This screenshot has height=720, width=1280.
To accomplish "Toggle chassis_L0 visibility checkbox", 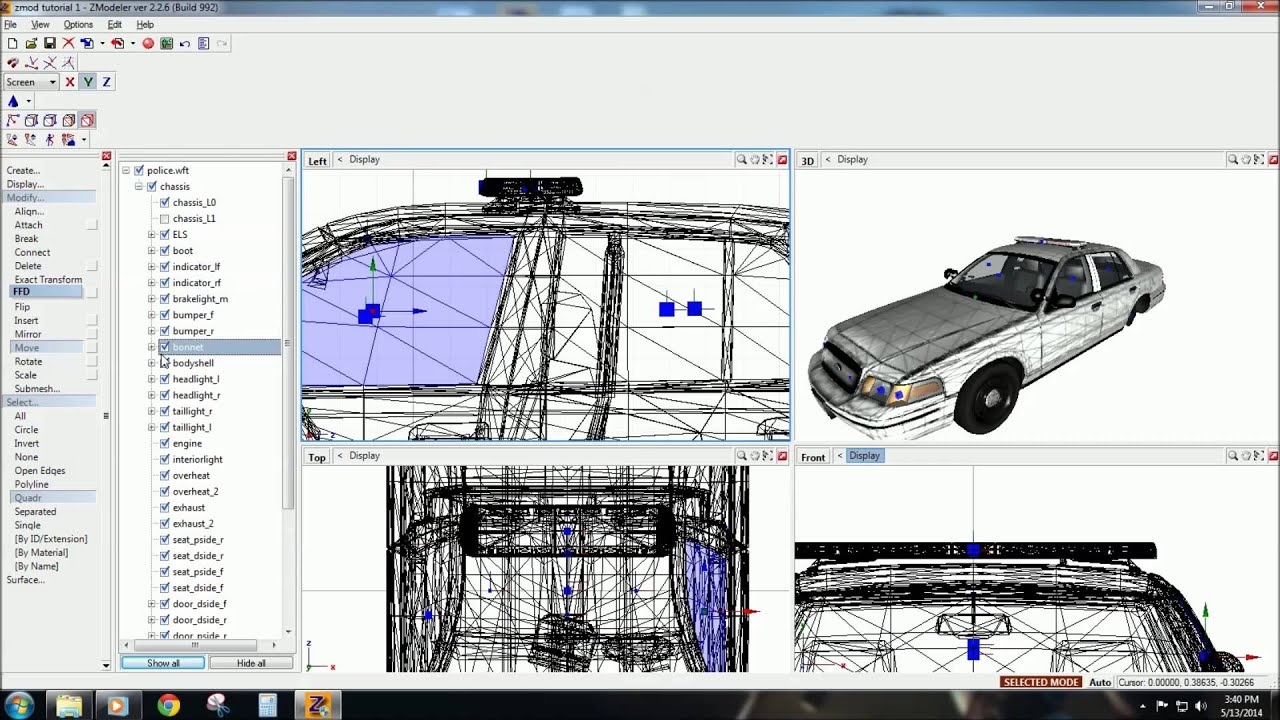I will coord(165,202).
